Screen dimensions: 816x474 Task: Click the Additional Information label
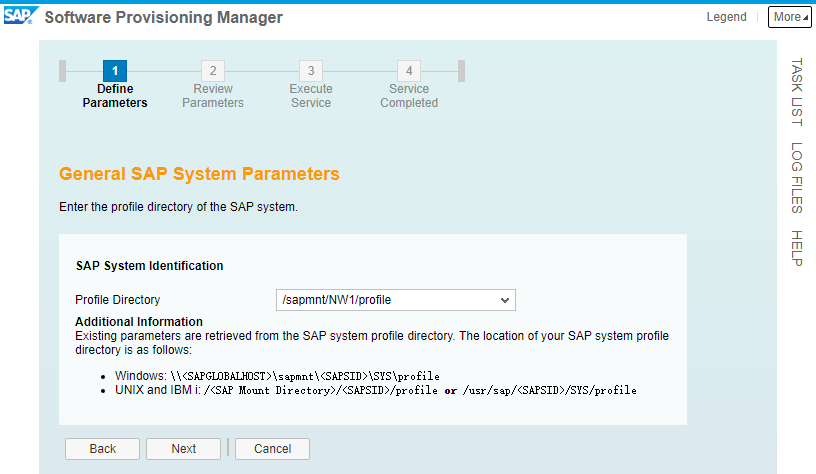(x=139, y=322)
